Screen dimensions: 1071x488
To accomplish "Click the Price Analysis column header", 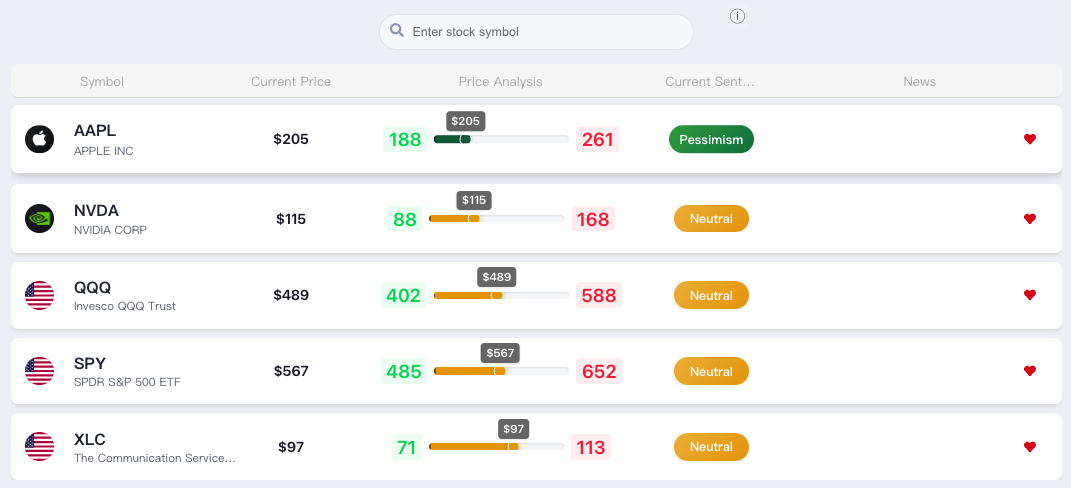I will click(x=501, y=81).
